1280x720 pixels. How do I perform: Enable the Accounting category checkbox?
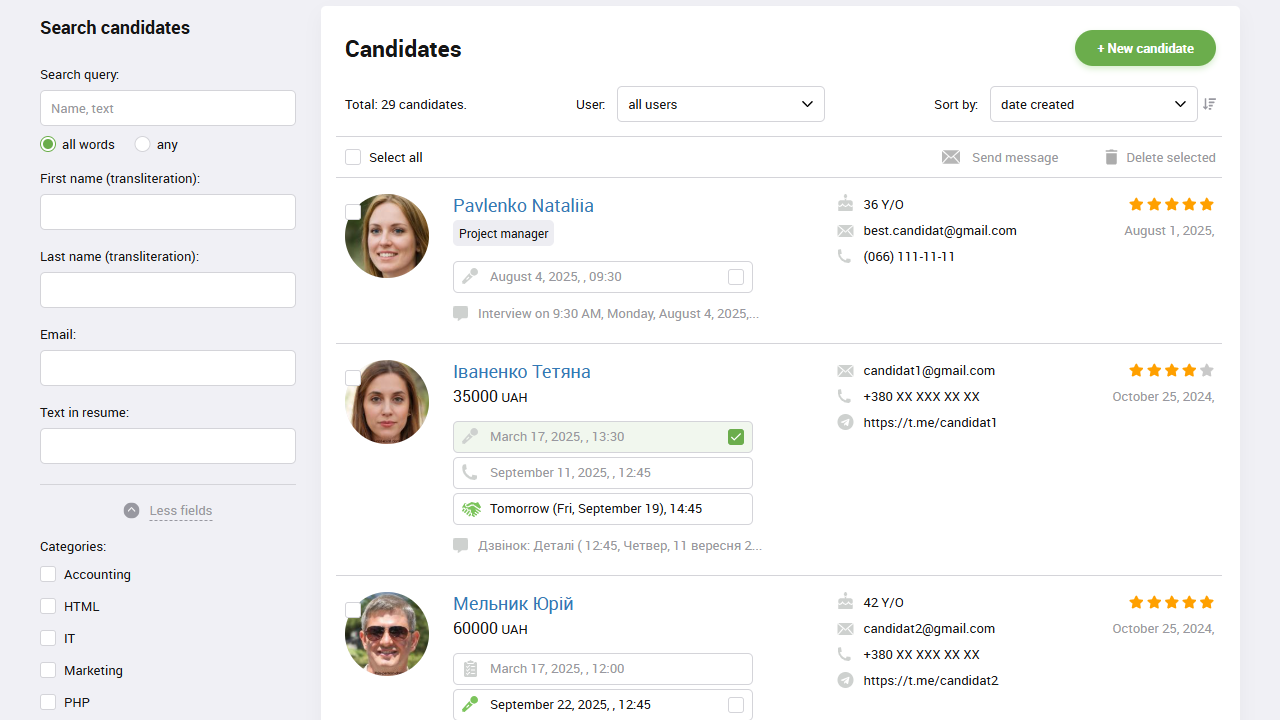click(48, 574)
